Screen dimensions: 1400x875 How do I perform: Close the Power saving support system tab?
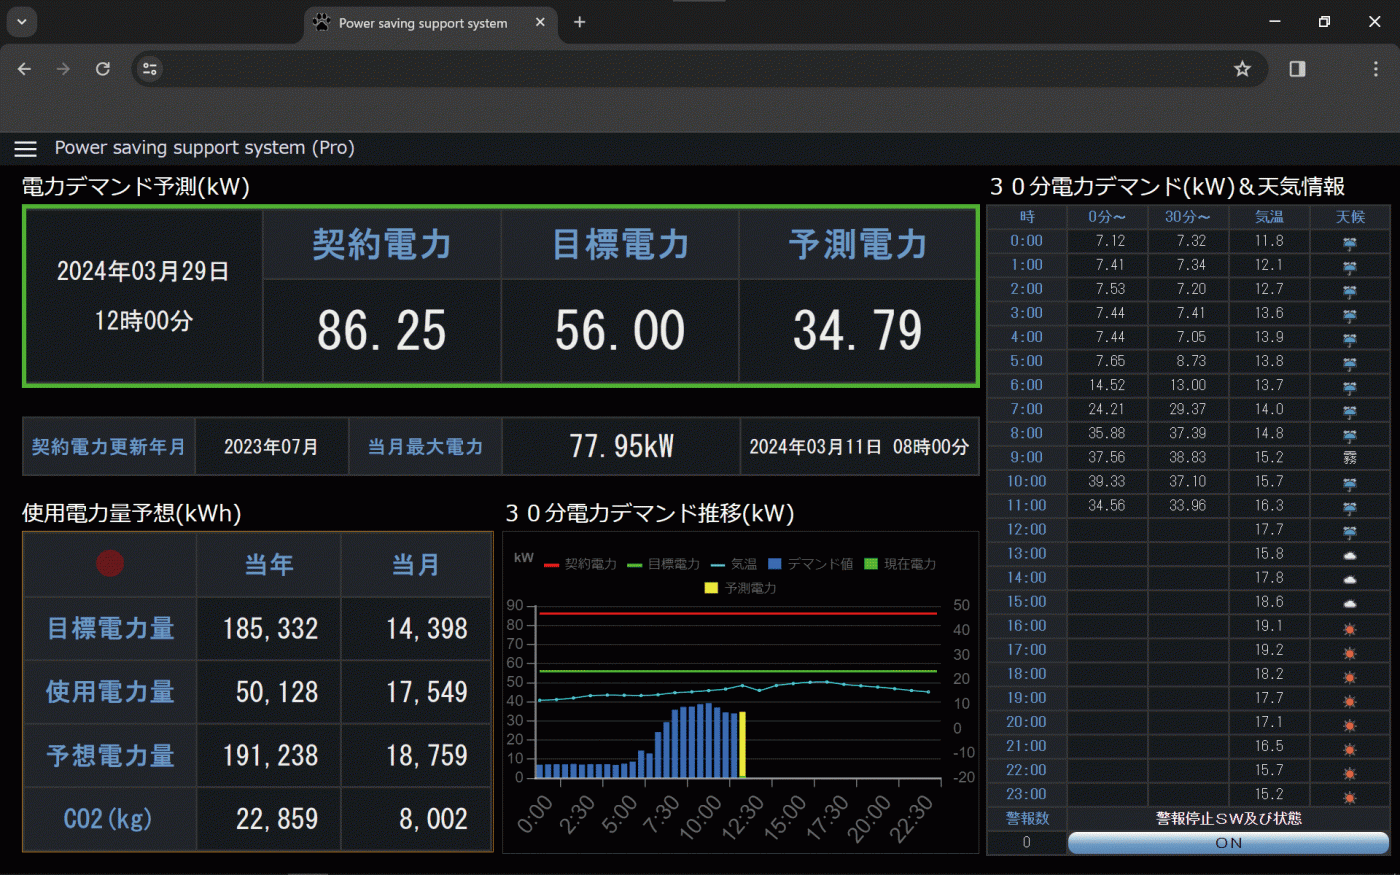tap(540, 22)
